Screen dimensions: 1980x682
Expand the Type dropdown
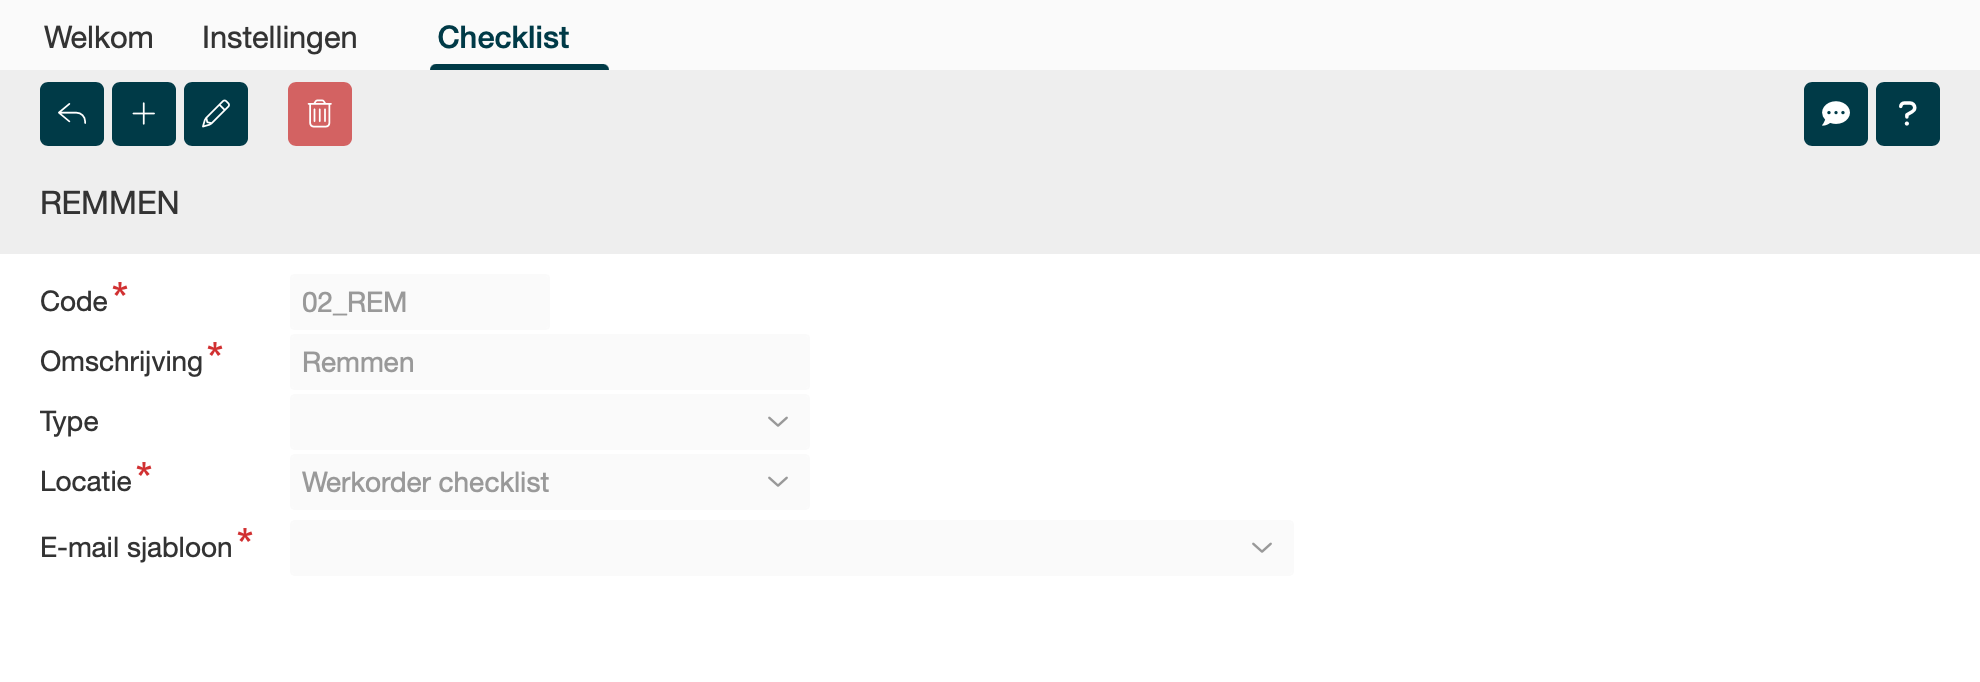549,422
